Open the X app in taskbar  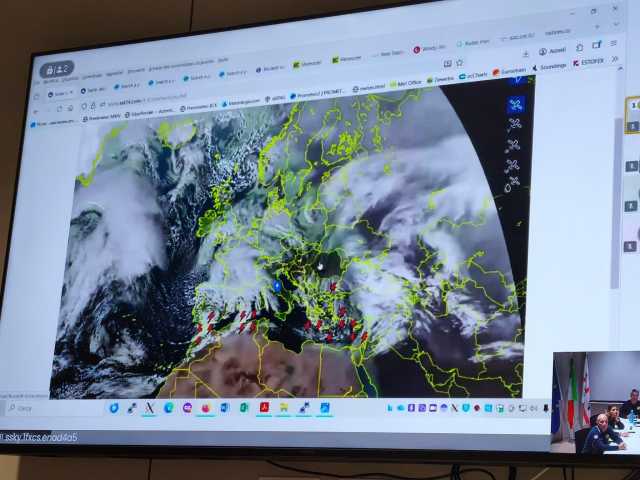(150, 408)
